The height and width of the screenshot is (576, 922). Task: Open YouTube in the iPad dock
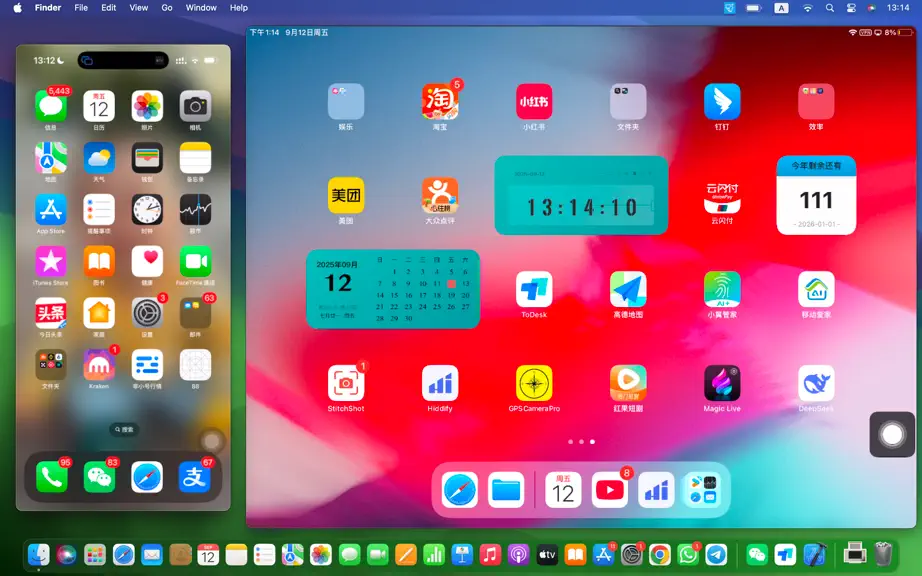click(x=610, y=490)
